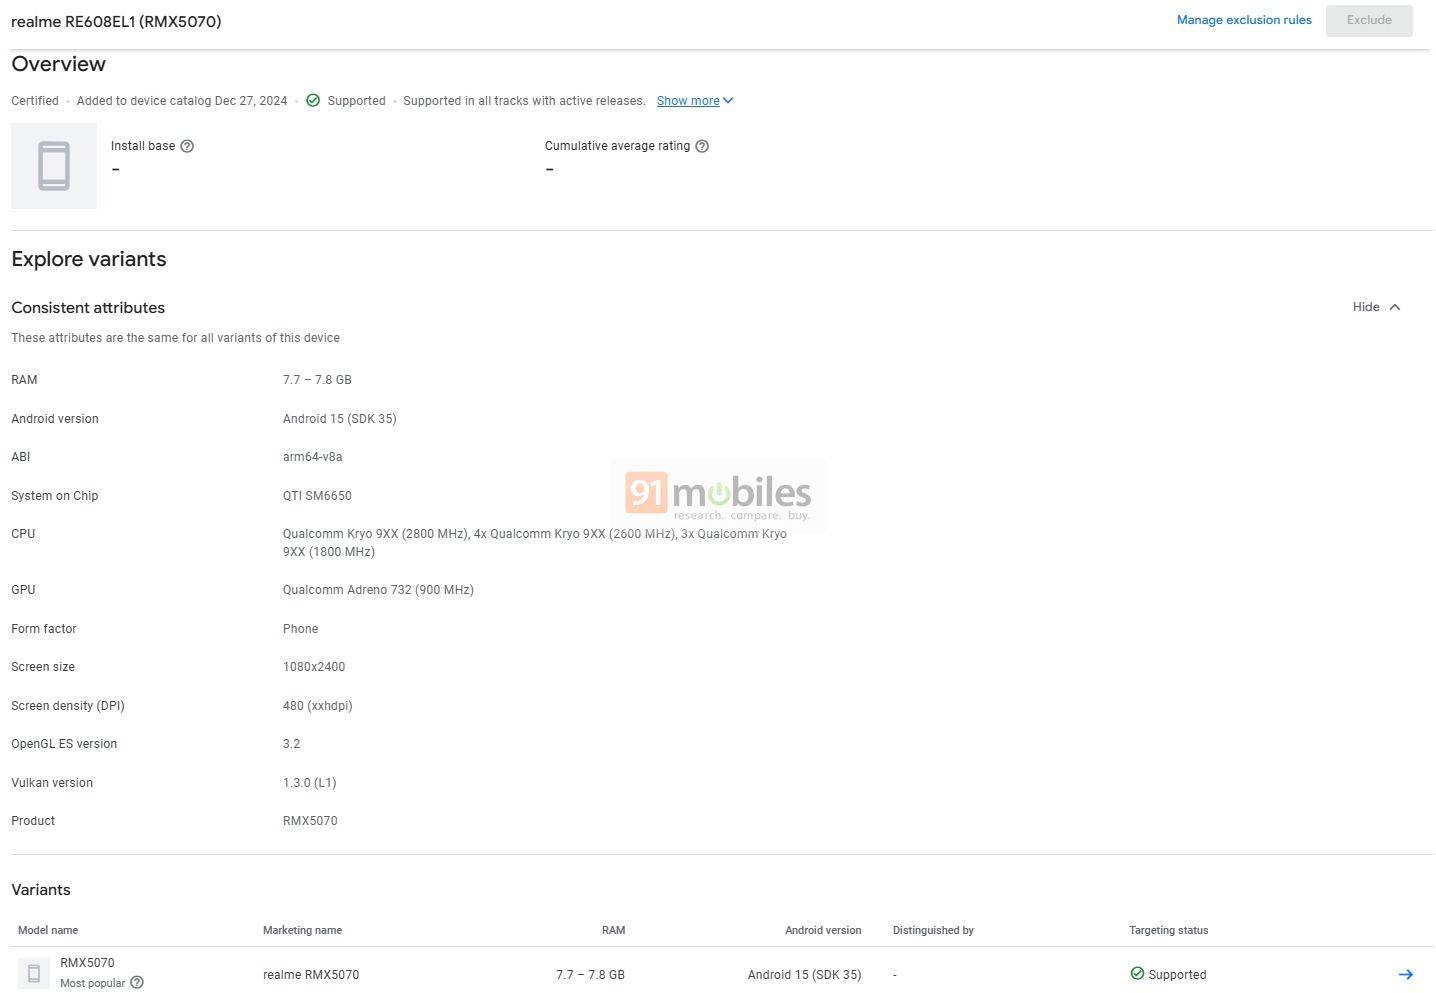Click the Most popular info icon
The height and width of the screenshot is (993, 1436).
[137, 983]
